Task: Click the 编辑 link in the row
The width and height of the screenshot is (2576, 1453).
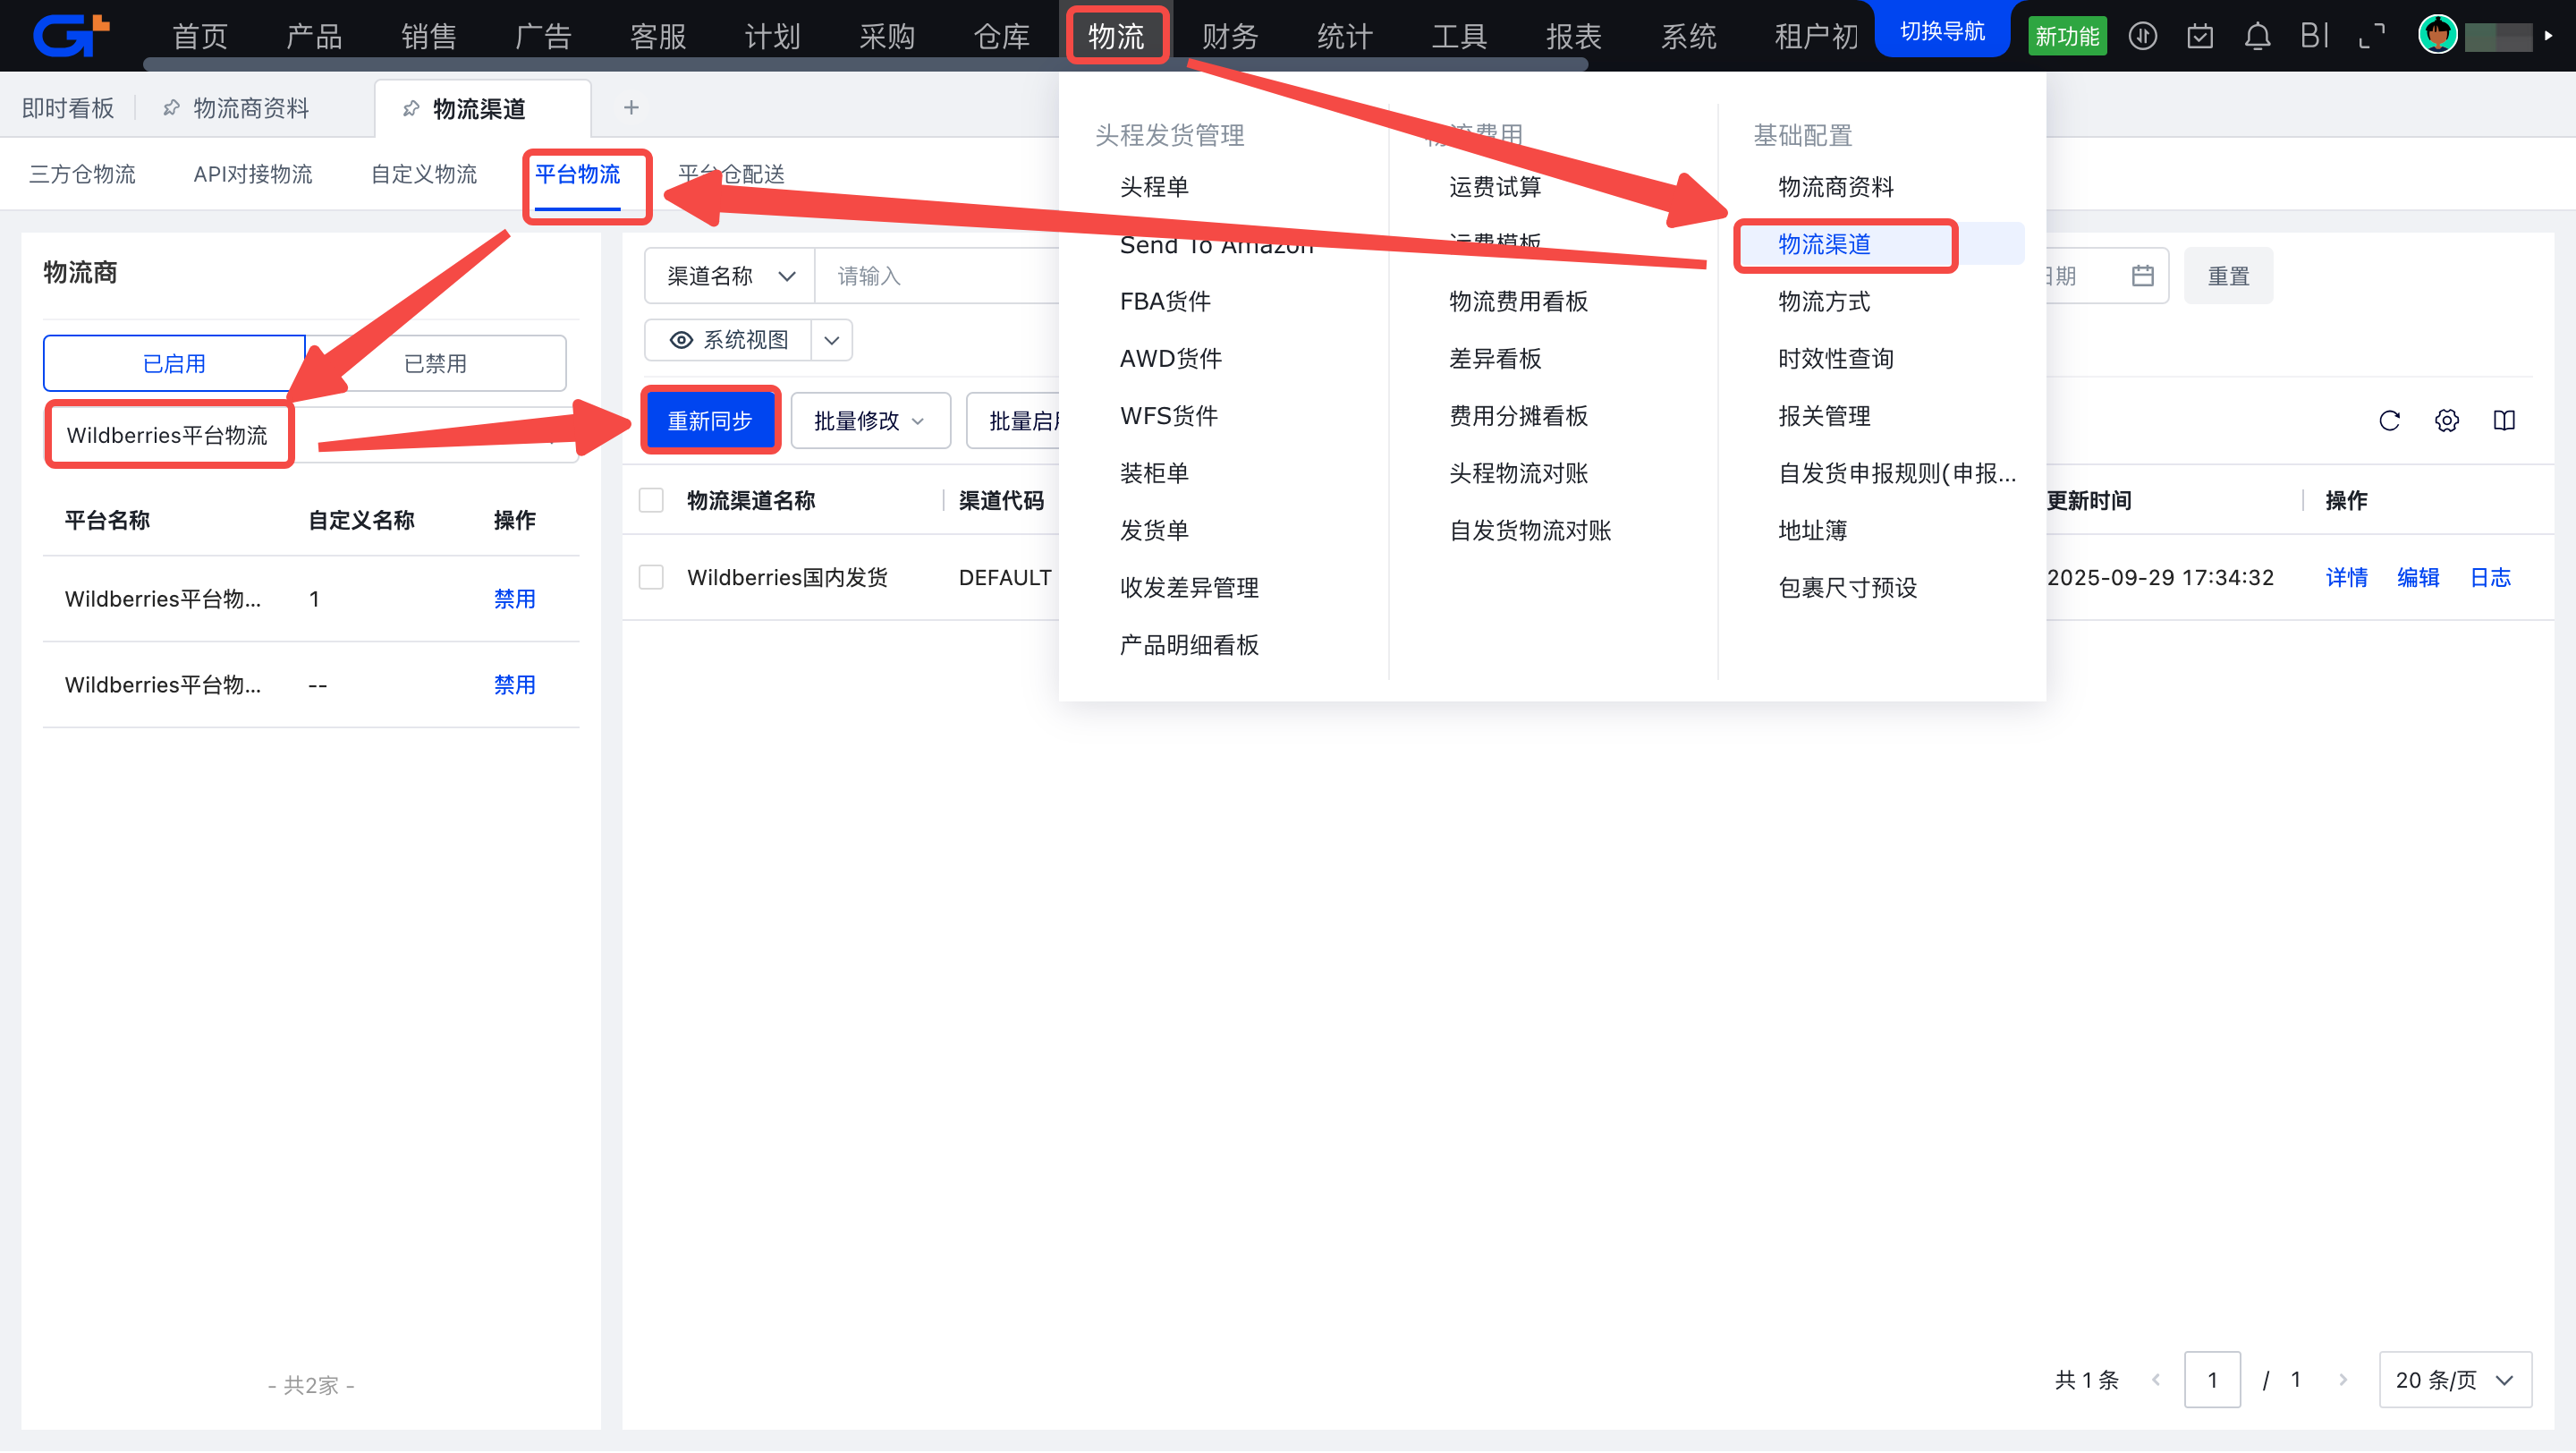Action: [x=2417, y=577]
